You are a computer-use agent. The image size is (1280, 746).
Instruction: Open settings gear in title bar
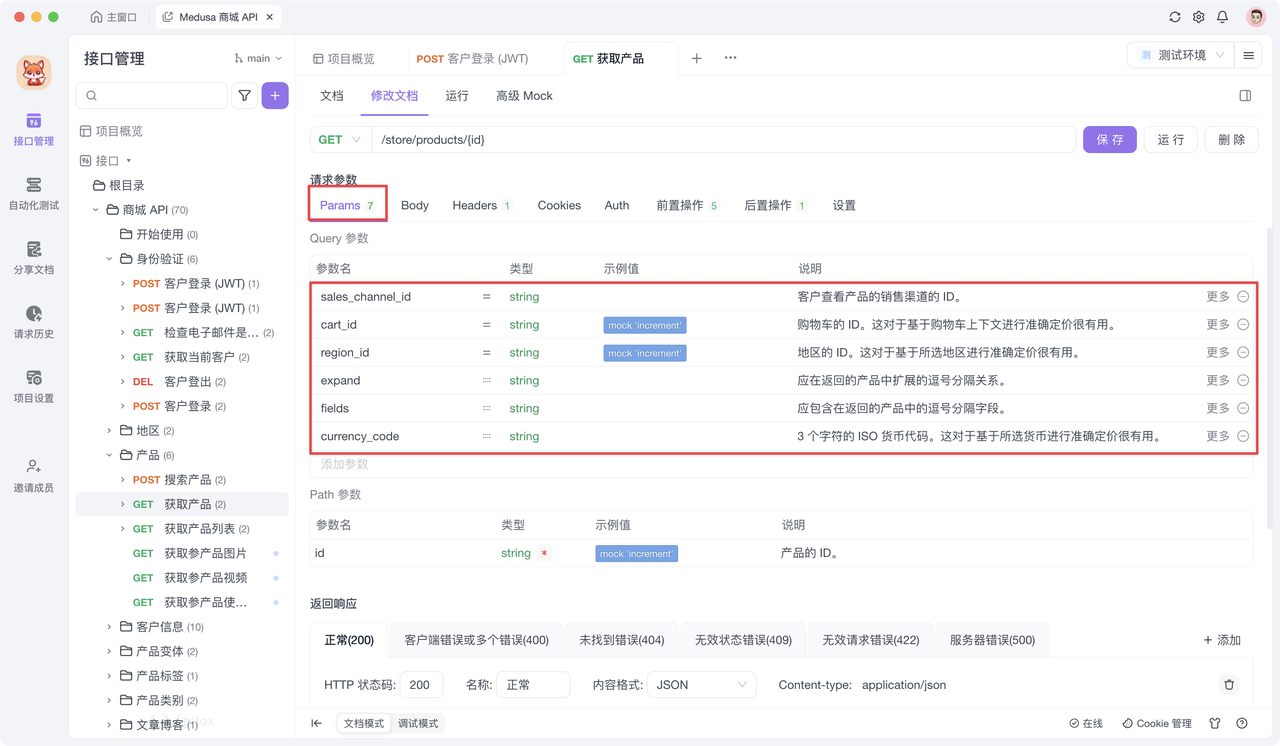pos(1199,17)
